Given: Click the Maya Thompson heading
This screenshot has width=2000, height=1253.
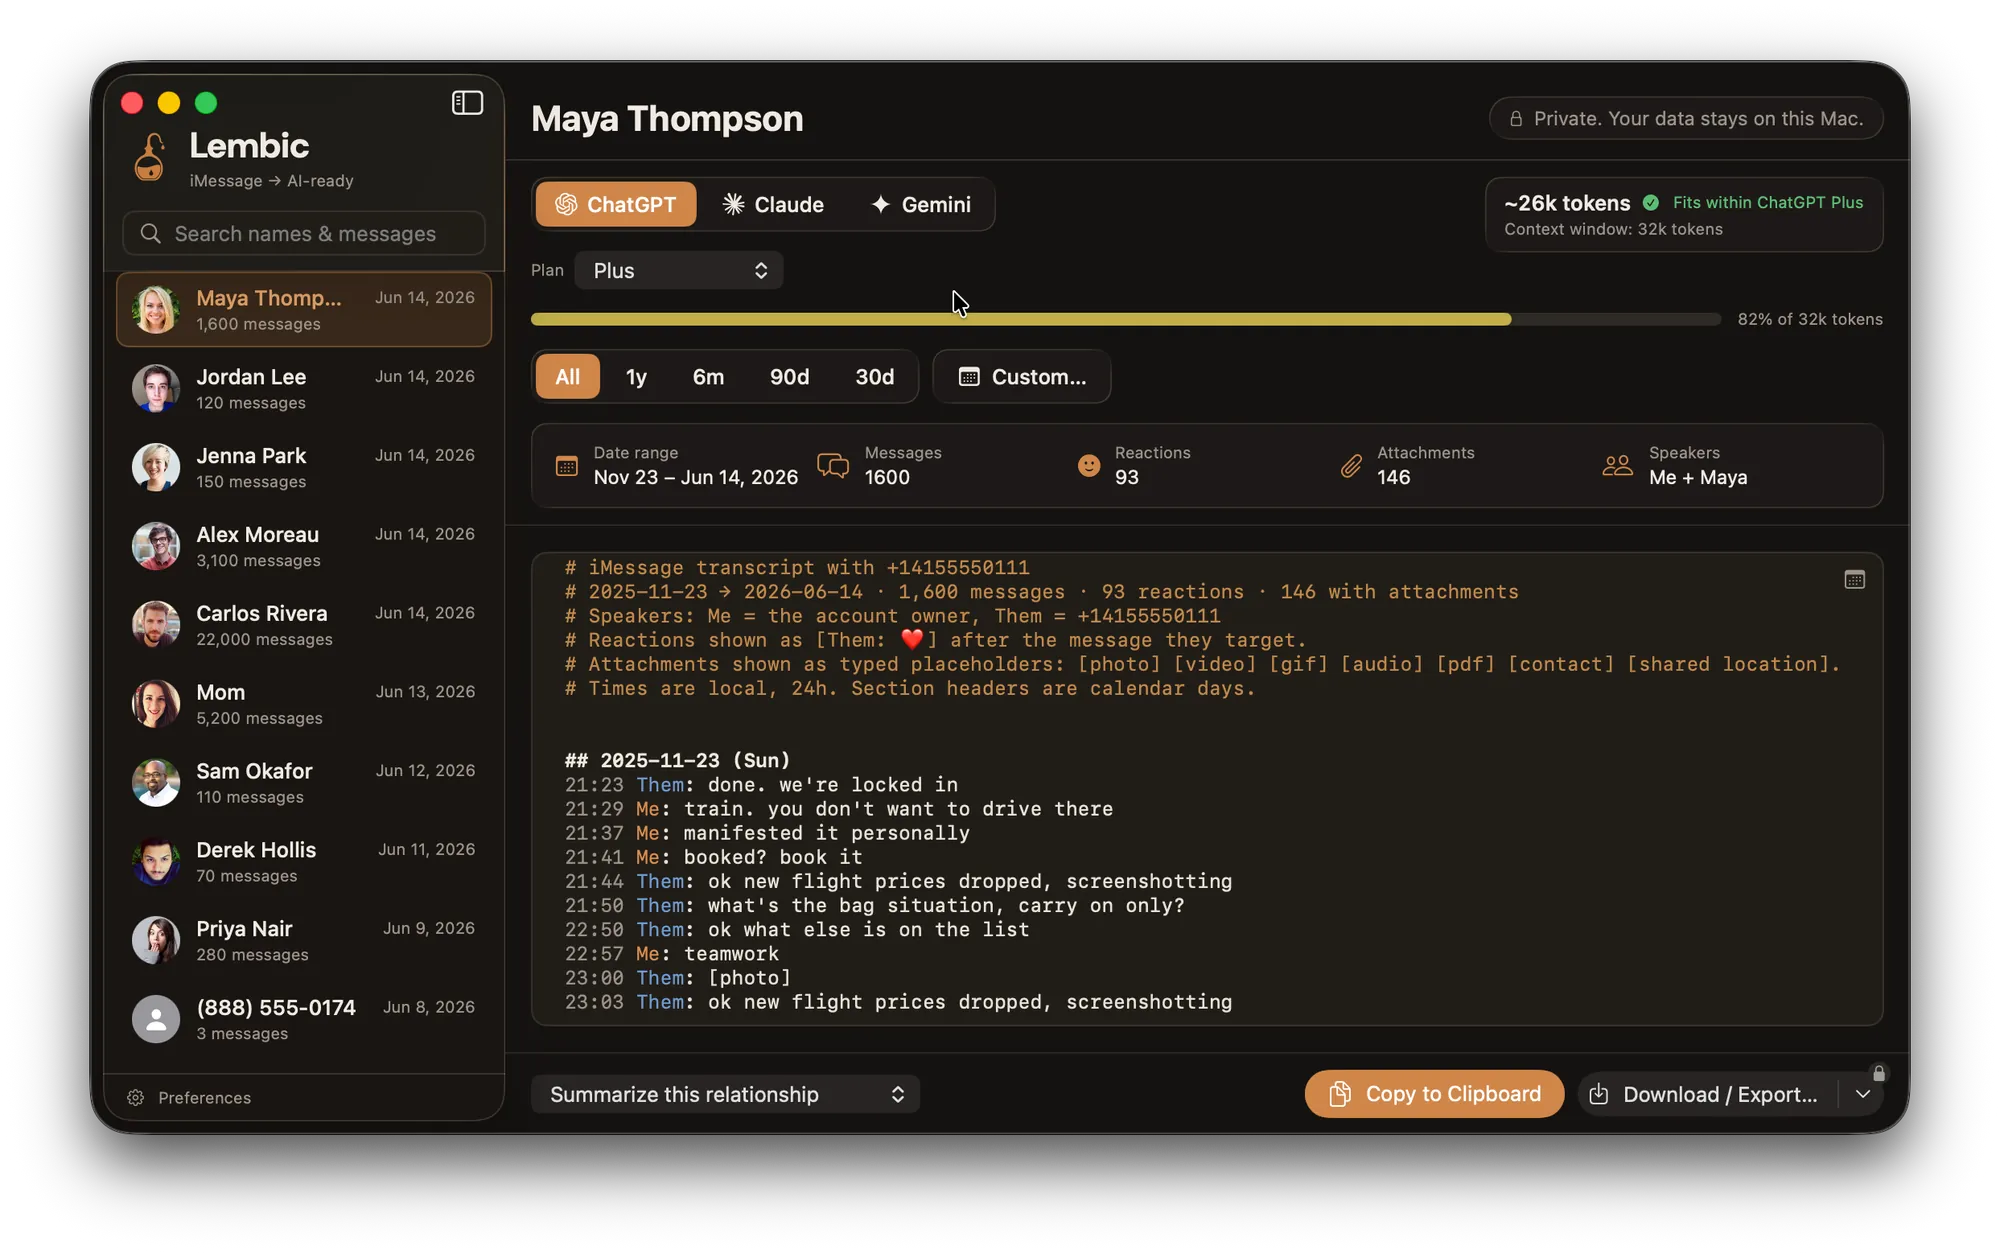Looking at the screenshot, I should (667, 118).
